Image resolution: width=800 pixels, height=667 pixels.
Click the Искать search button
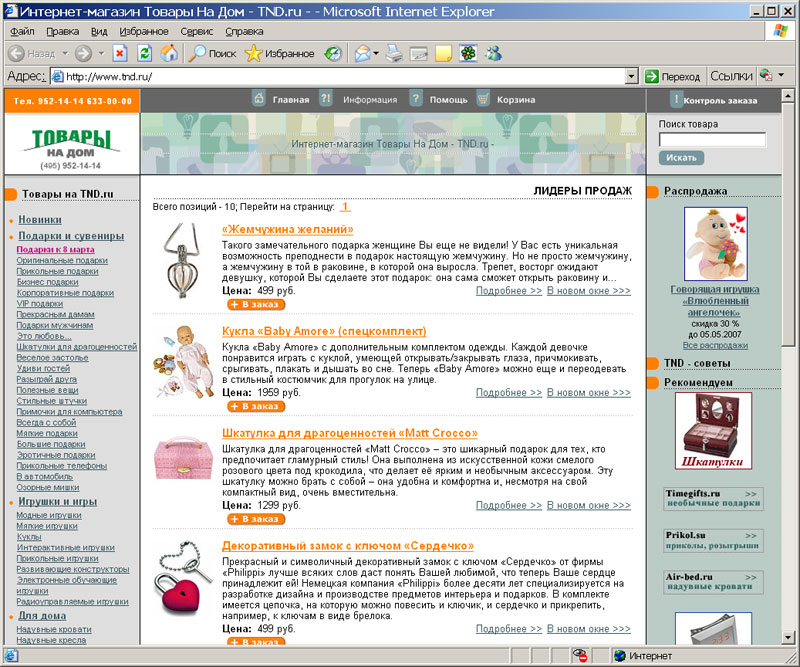click(x=681, y=158)
